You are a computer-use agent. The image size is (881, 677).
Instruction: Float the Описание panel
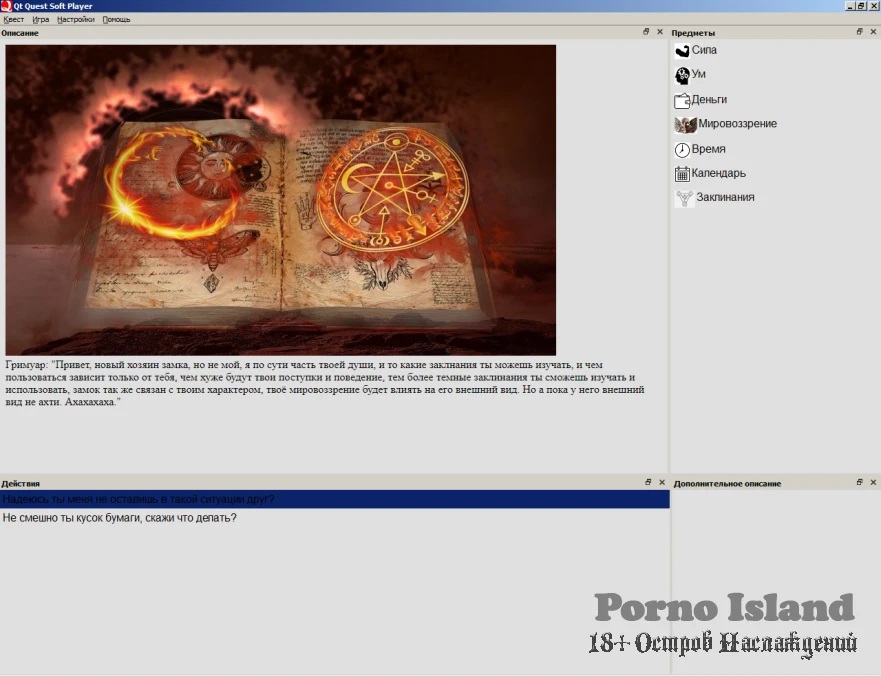point(647,32)
